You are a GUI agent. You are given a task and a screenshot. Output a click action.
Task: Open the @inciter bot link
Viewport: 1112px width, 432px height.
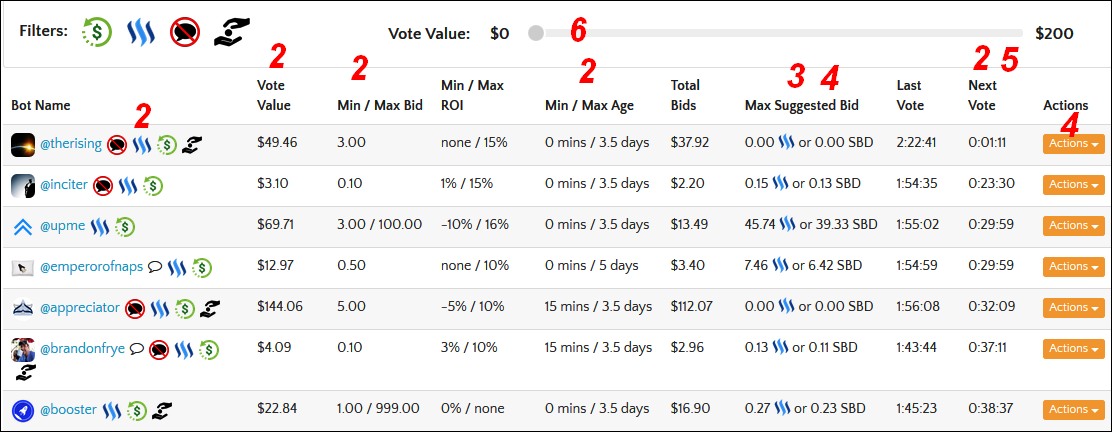point(63,185)
